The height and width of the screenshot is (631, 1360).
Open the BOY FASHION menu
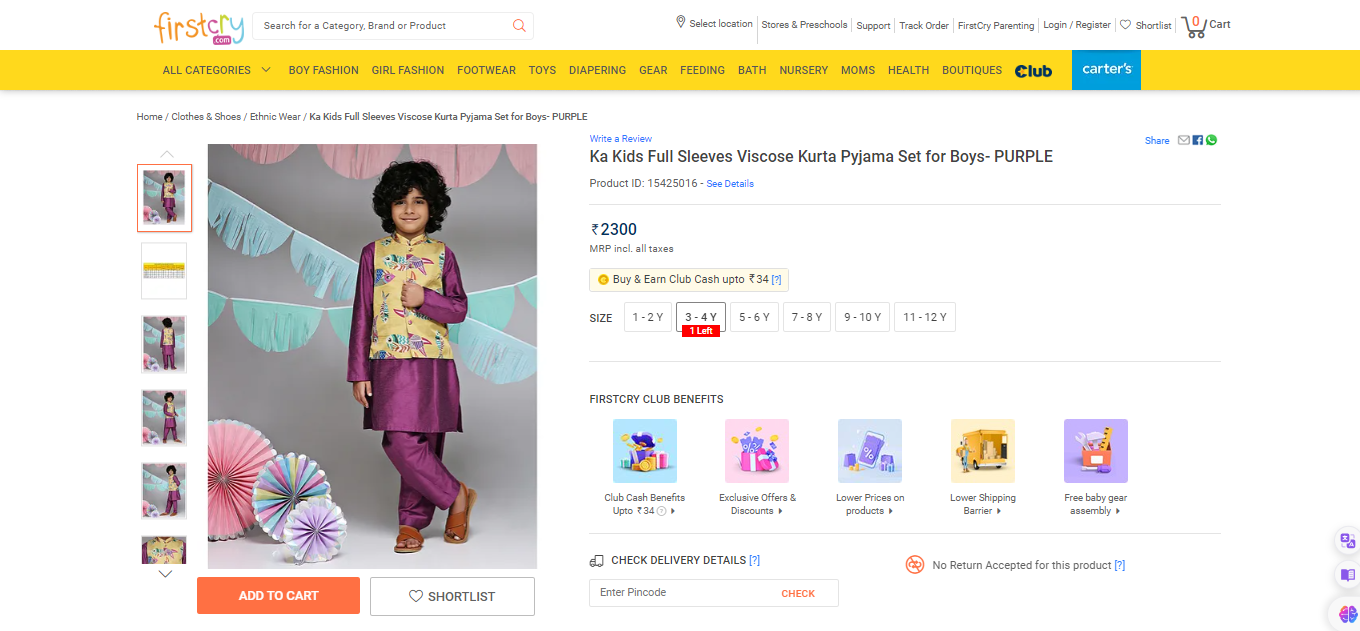click(323, 70)
